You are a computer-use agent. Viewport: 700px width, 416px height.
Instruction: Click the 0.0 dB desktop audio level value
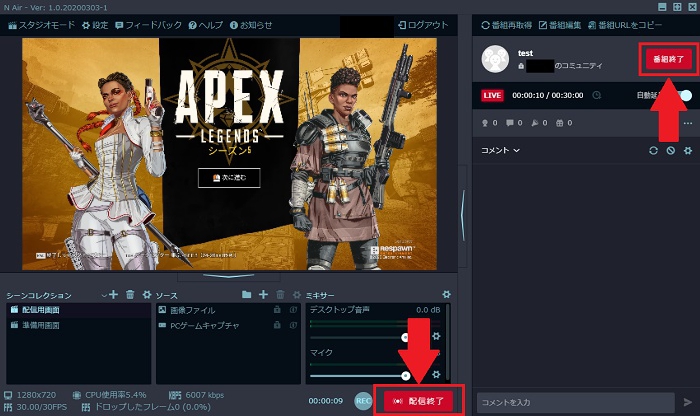[428, 310]
